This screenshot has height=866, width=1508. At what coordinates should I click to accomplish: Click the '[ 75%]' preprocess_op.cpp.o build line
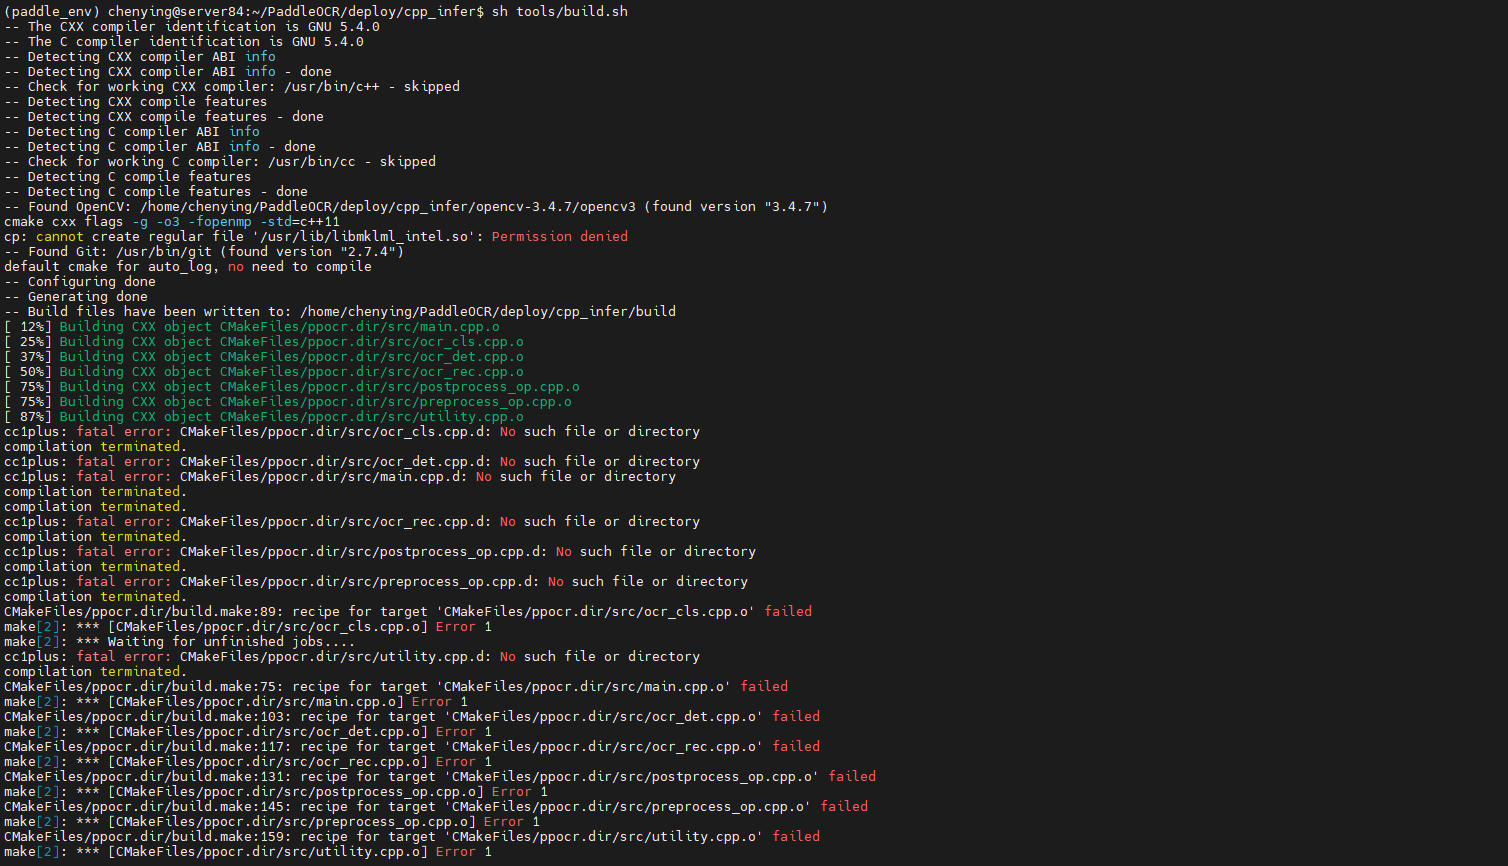(288, 401)
